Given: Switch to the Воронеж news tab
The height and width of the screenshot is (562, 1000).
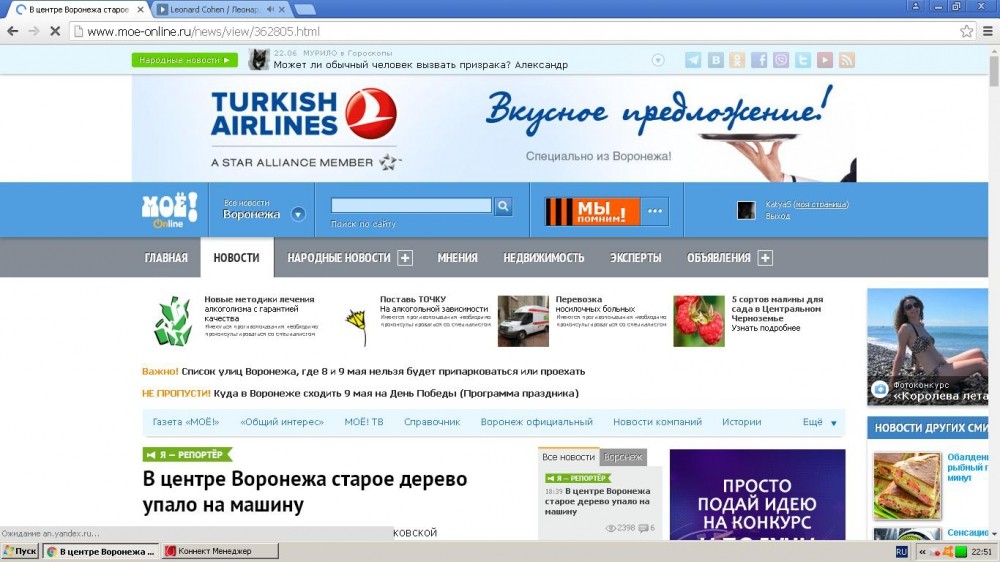Looking at the screenshot, I should (623, 457).
